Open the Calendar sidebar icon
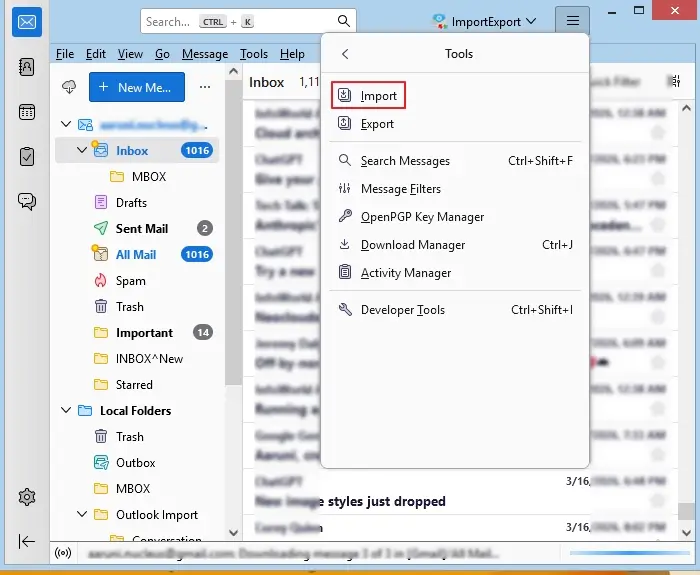 tap(27, 112)
